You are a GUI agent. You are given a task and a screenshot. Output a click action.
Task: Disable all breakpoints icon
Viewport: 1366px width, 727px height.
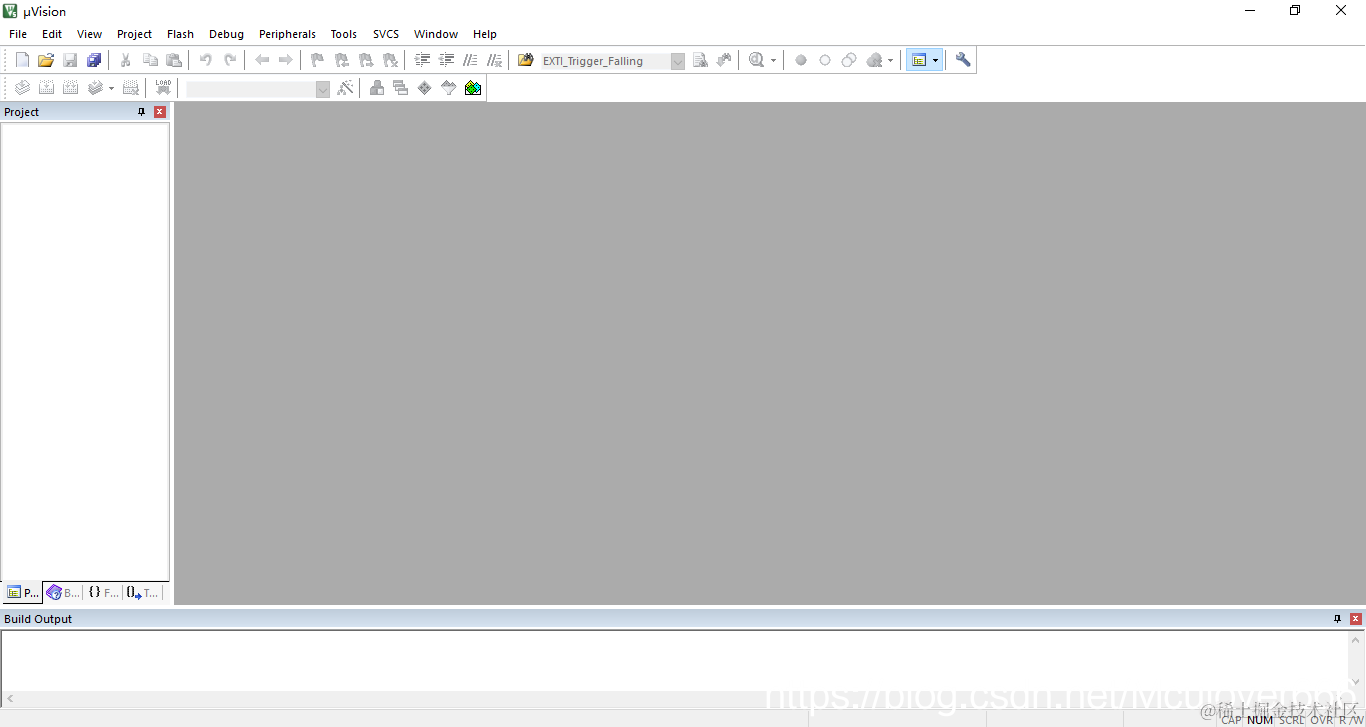849,60
